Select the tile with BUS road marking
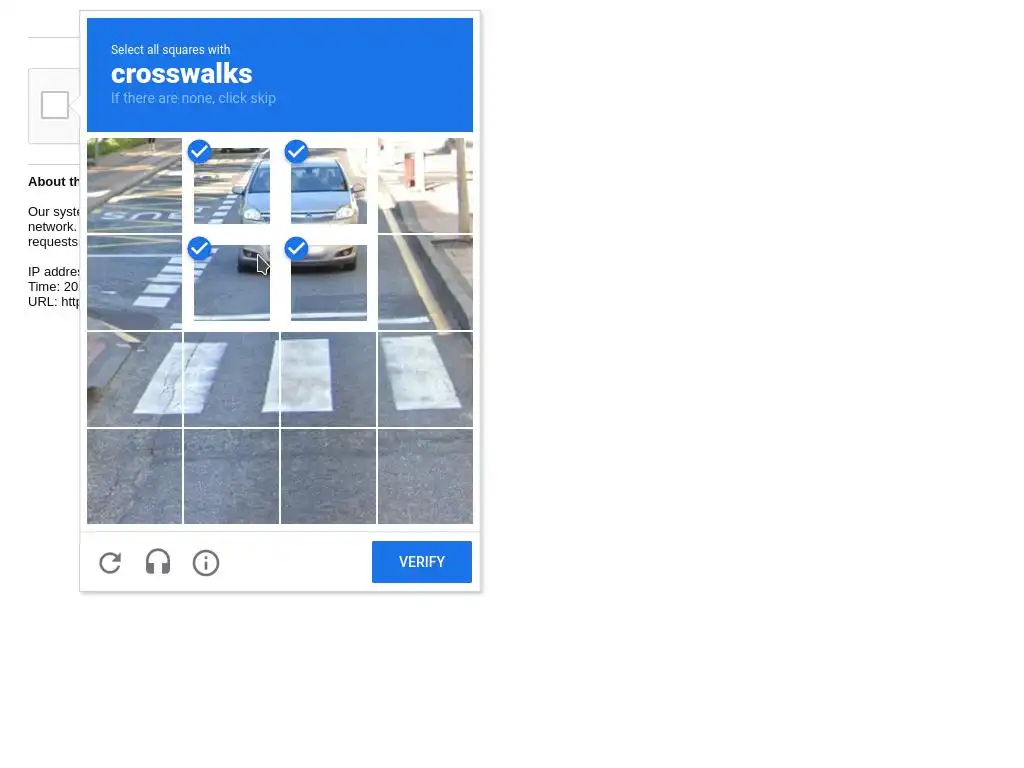This screenshot has width=1024, height=768. pyautogui.click(x=135, y=185)
